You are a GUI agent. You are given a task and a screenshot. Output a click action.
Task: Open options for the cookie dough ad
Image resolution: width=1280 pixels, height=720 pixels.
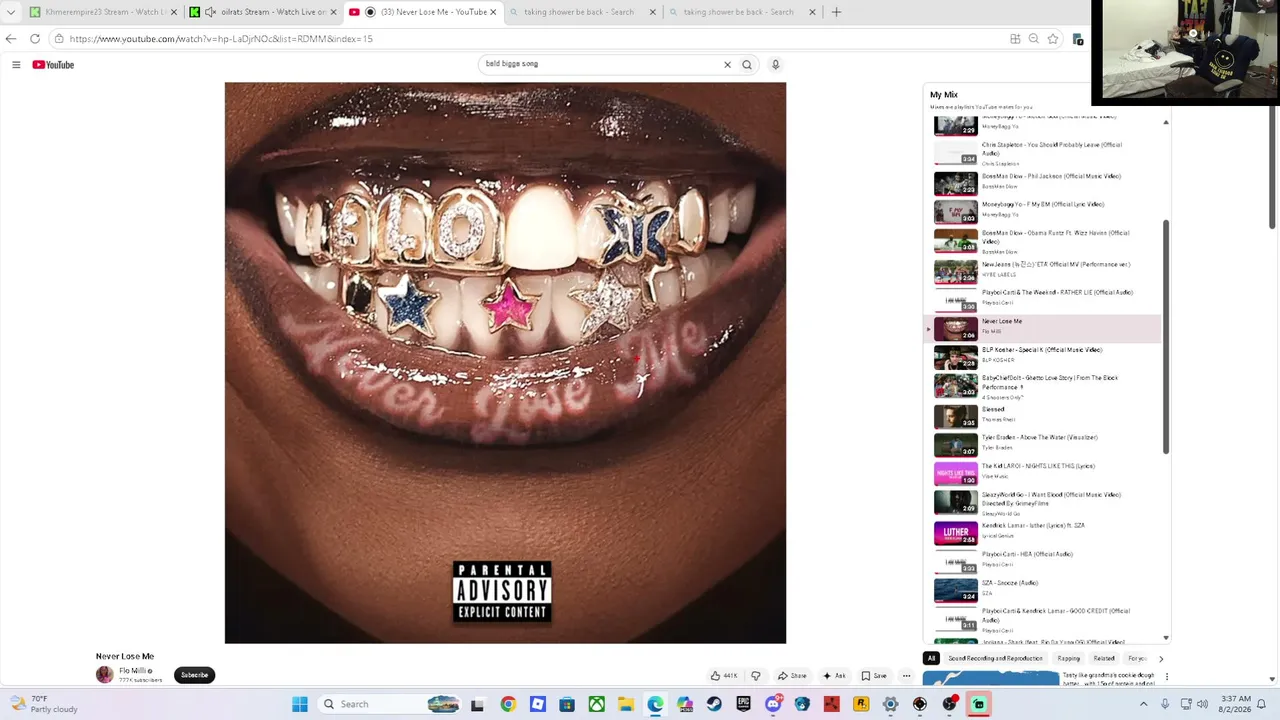1166,677
